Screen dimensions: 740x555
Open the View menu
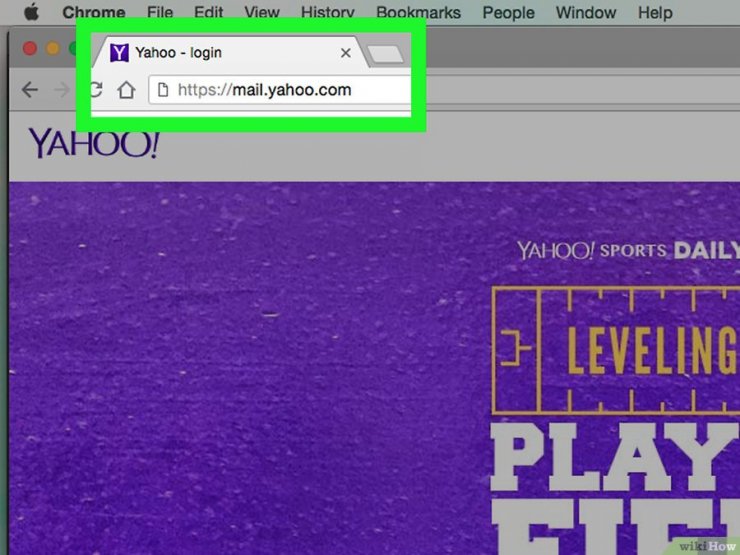pos(262,12)
